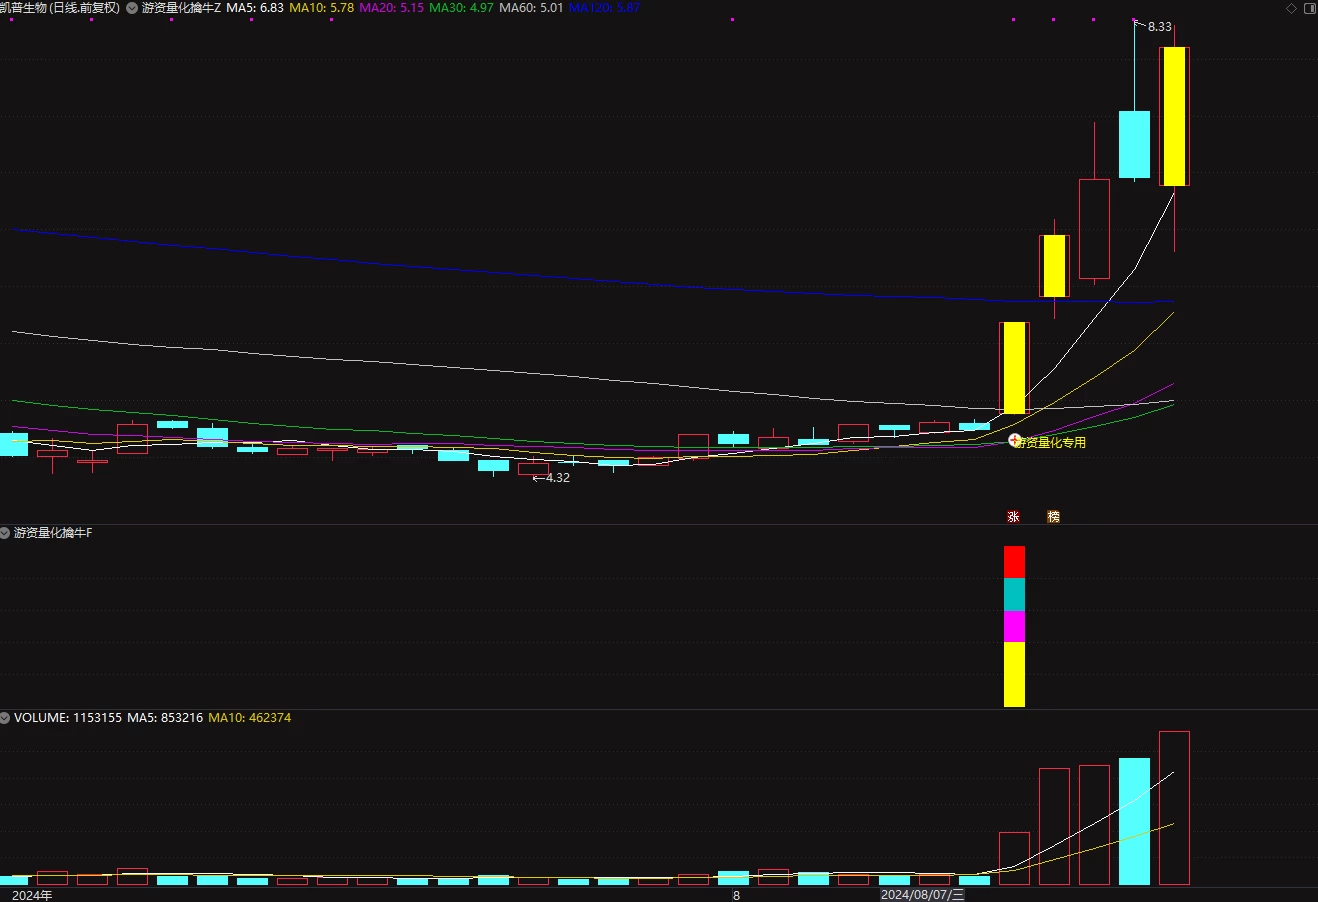Click the MA20: 5.15 legend label

pos(391,8)
